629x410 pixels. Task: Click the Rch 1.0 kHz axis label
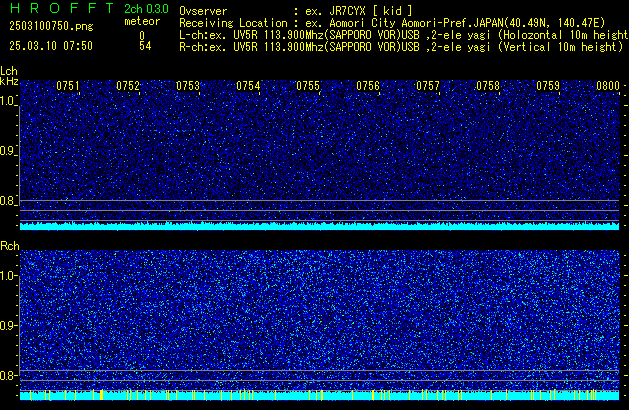[x=7, y=276]
